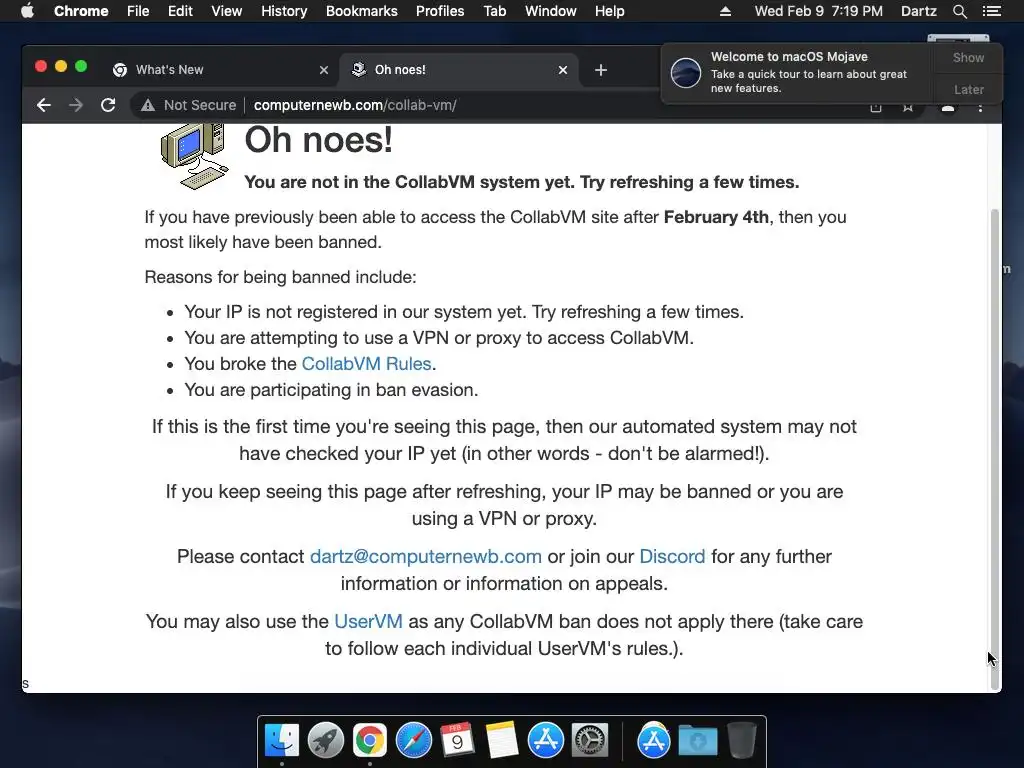Open the Bookmarks menu
This screenshot has width=1024, height=768.
[x=362, y=11]
